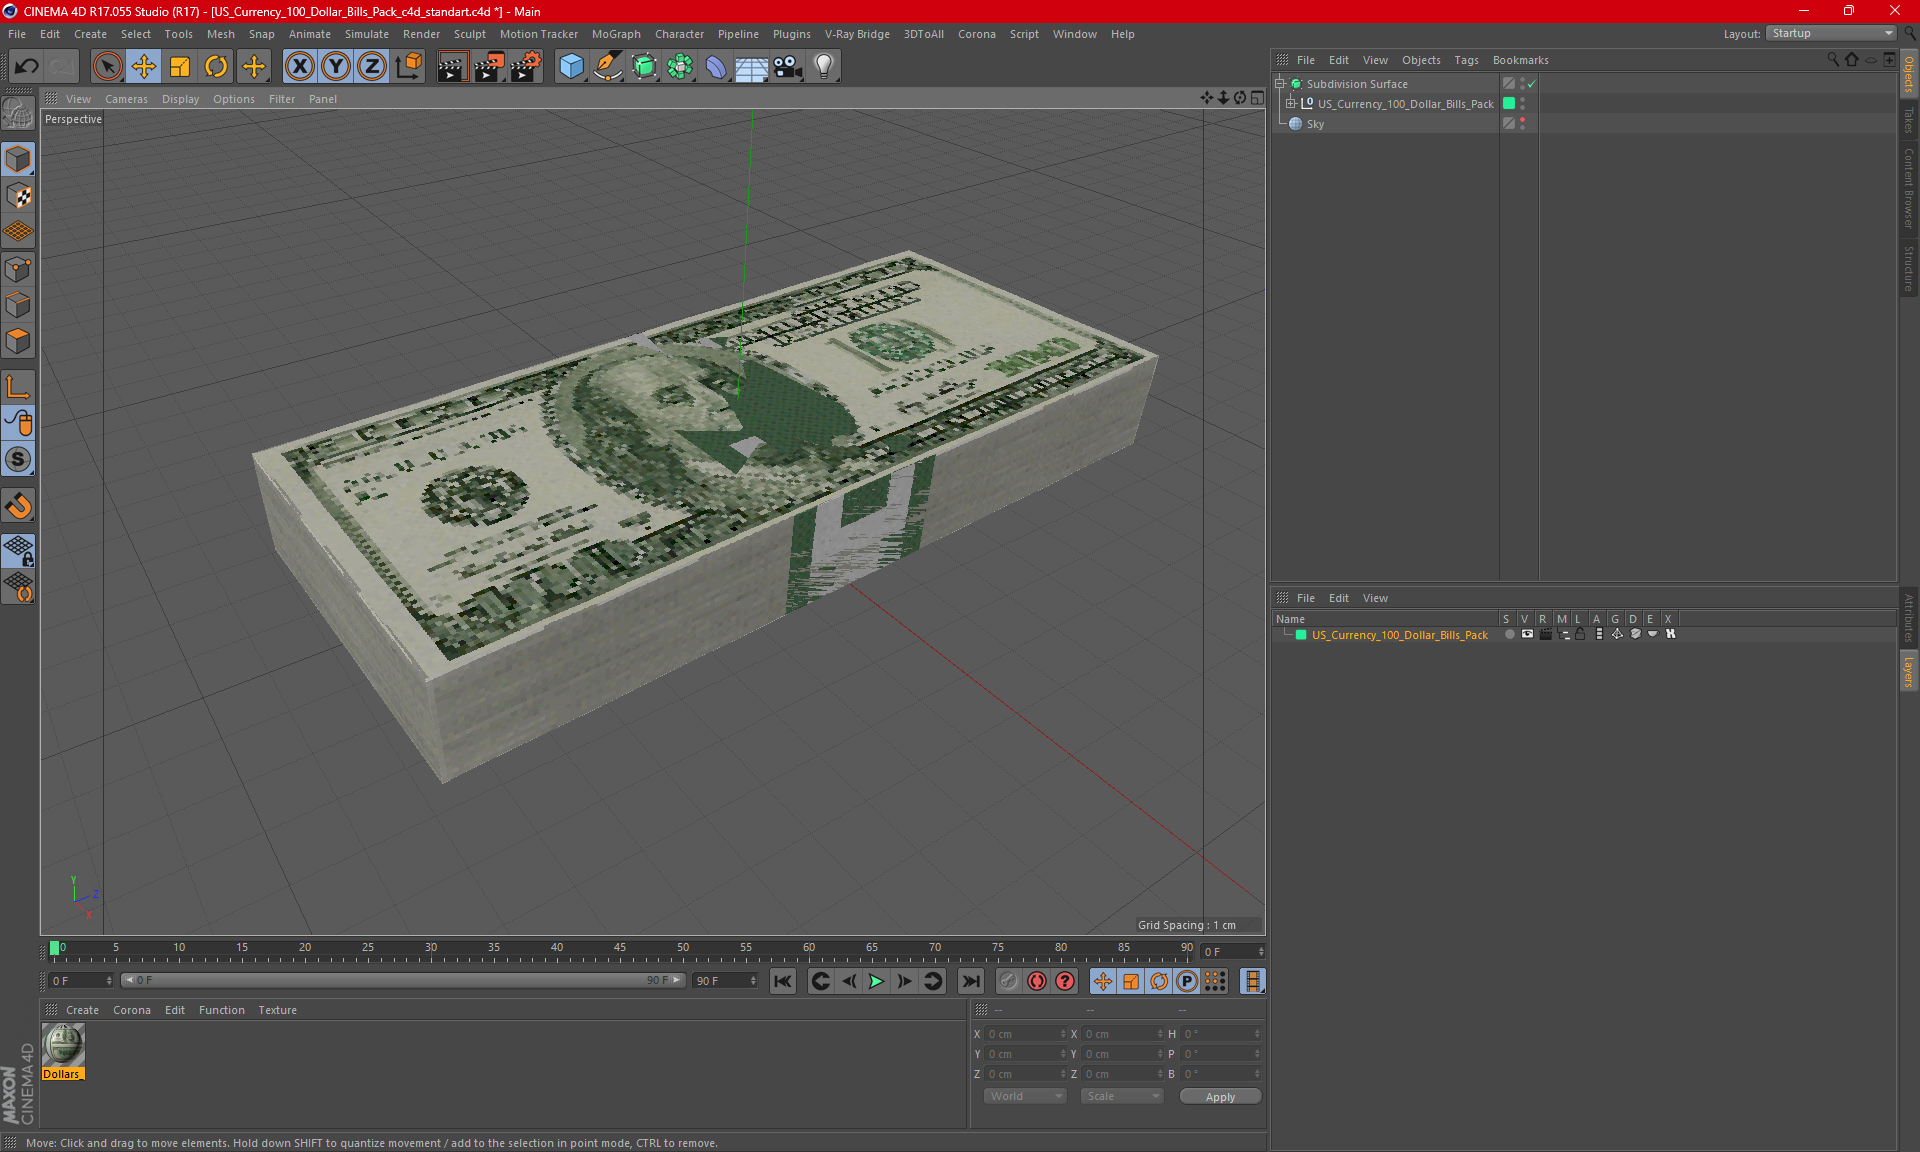Add a Floor environment object

pyautogui.click(x=752, y=67)
